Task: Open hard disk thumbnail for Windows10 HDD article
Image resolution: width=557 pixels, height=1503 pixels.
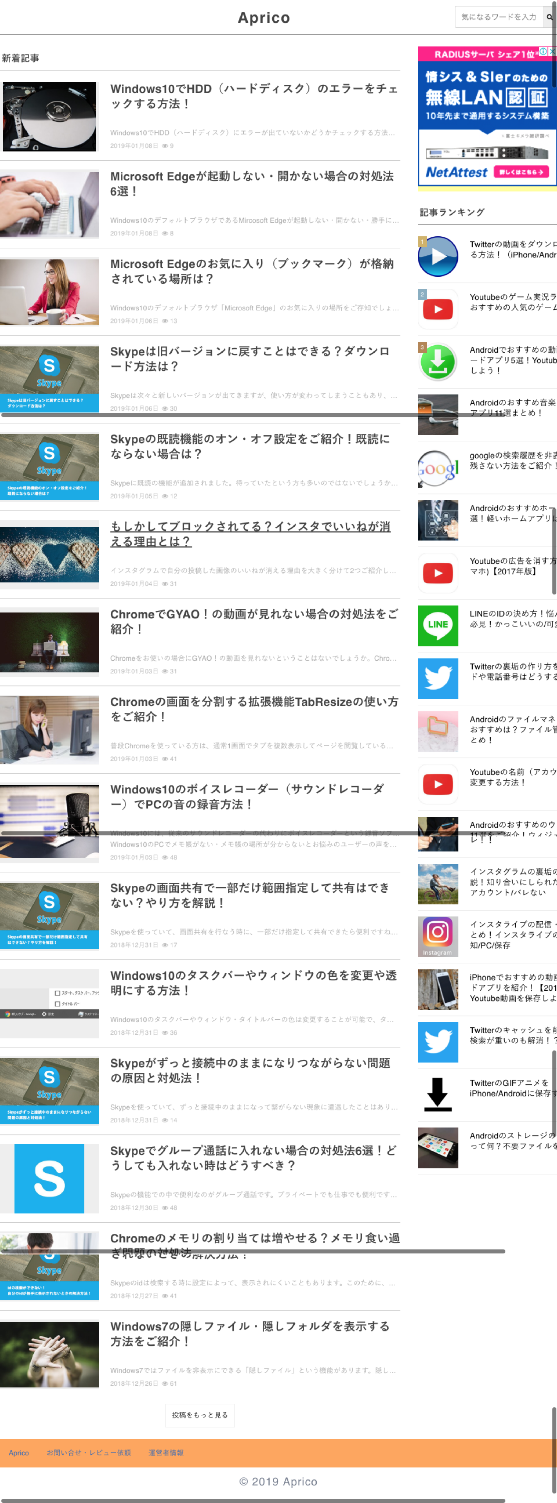Action: click(x=49, y=117)
